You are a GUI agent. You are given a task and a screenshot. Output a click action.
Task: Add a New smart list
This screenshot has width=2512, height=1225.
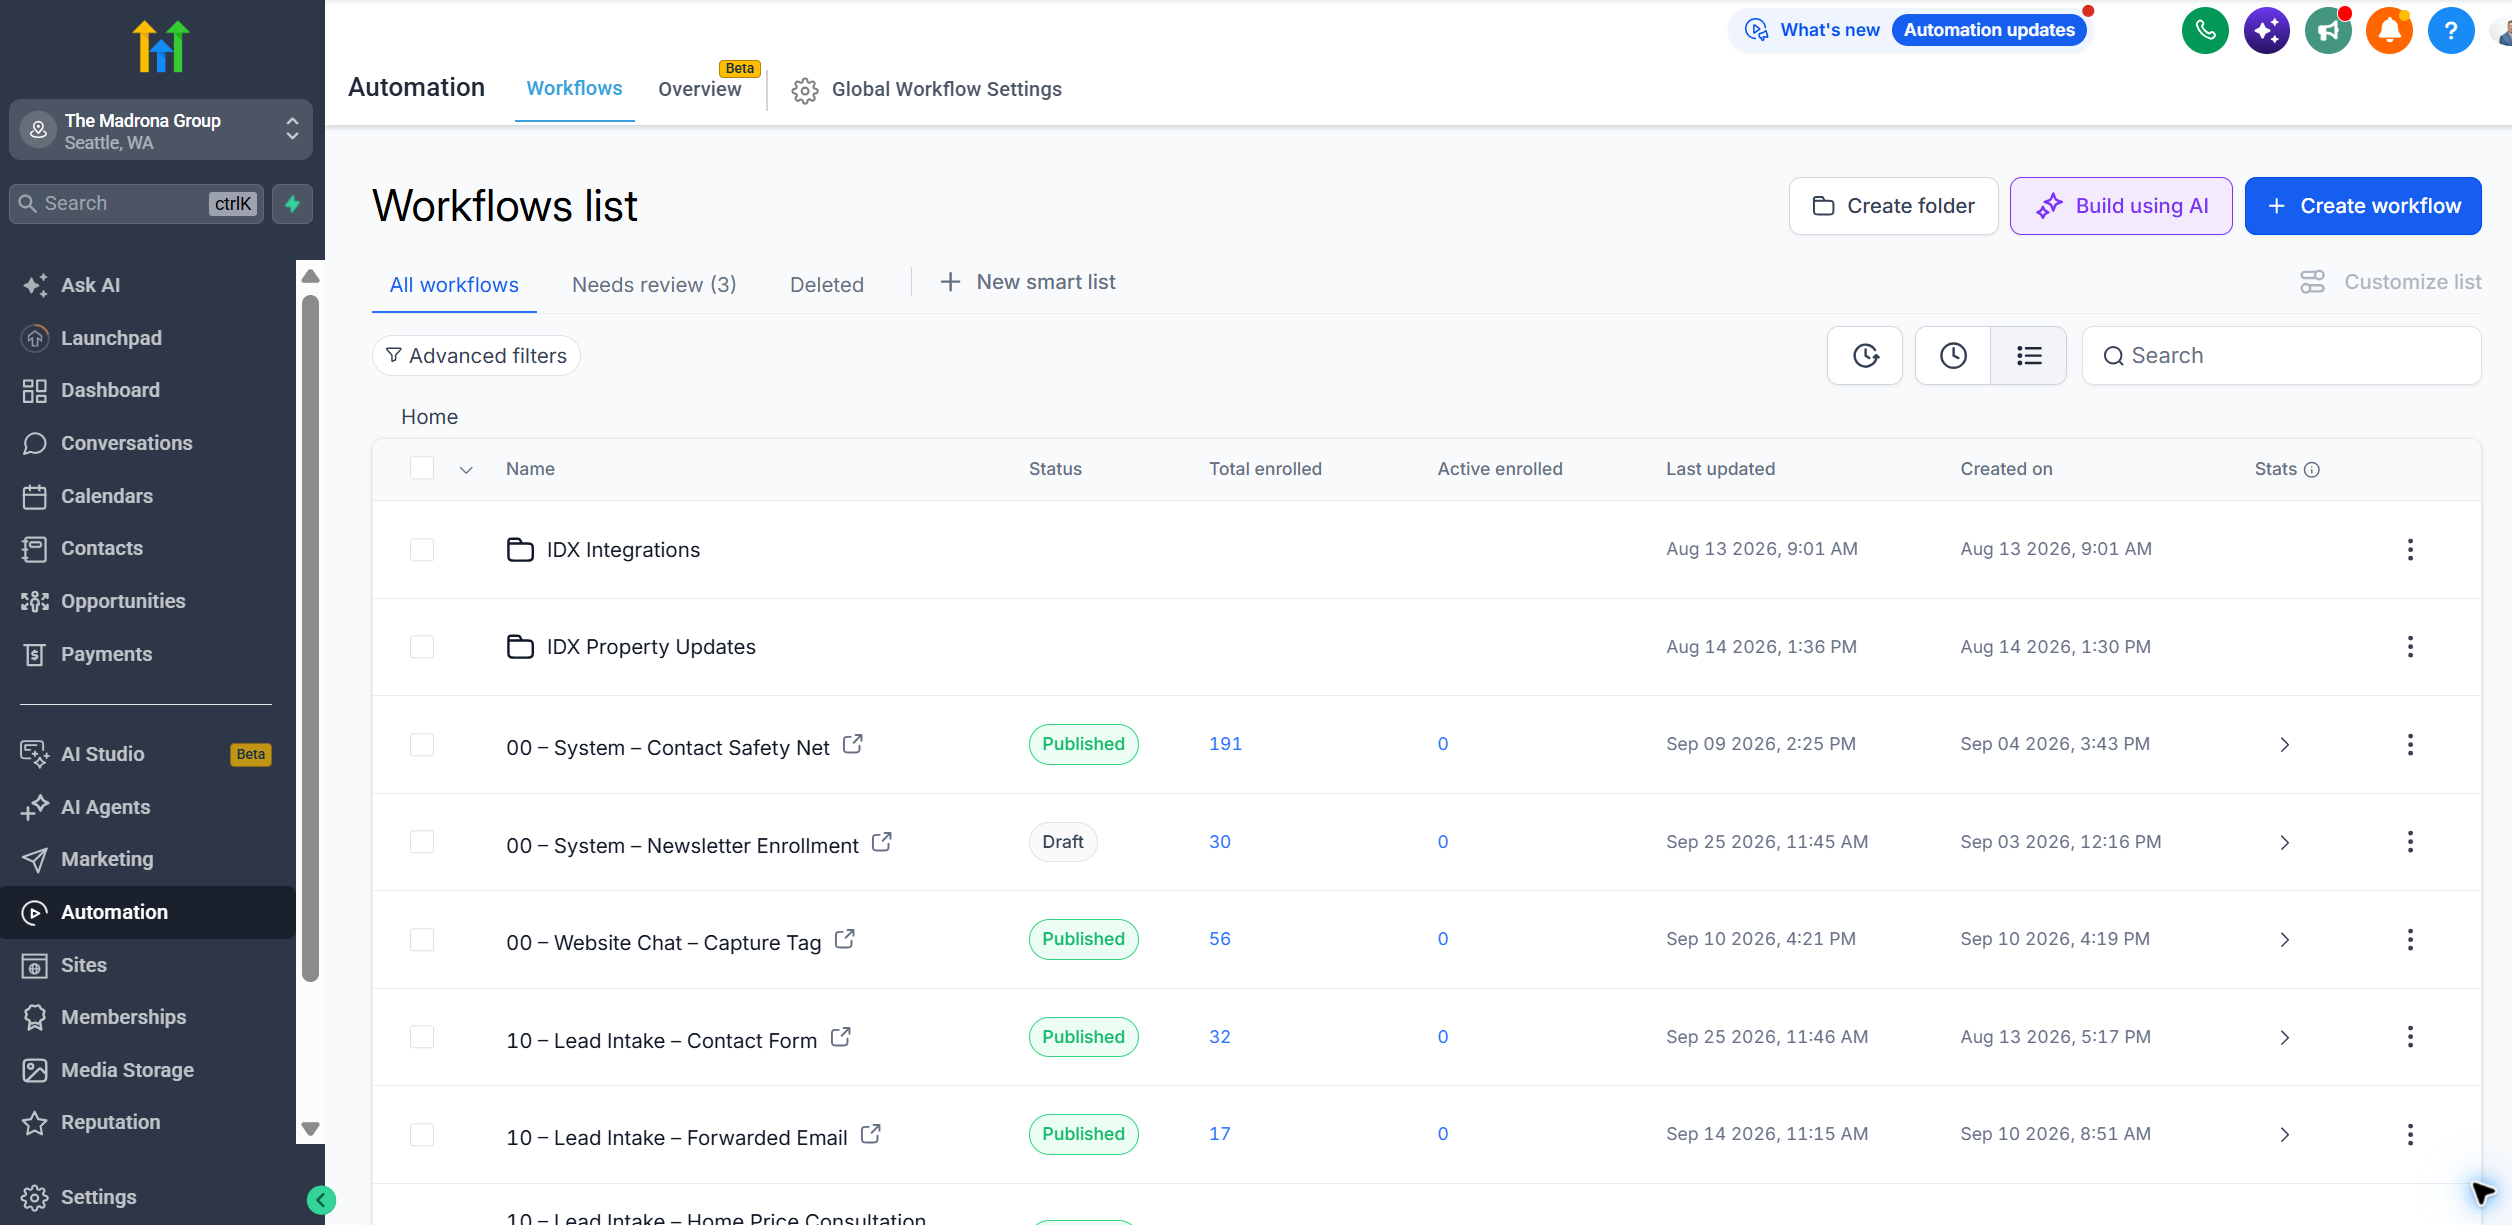(1028, 283)
